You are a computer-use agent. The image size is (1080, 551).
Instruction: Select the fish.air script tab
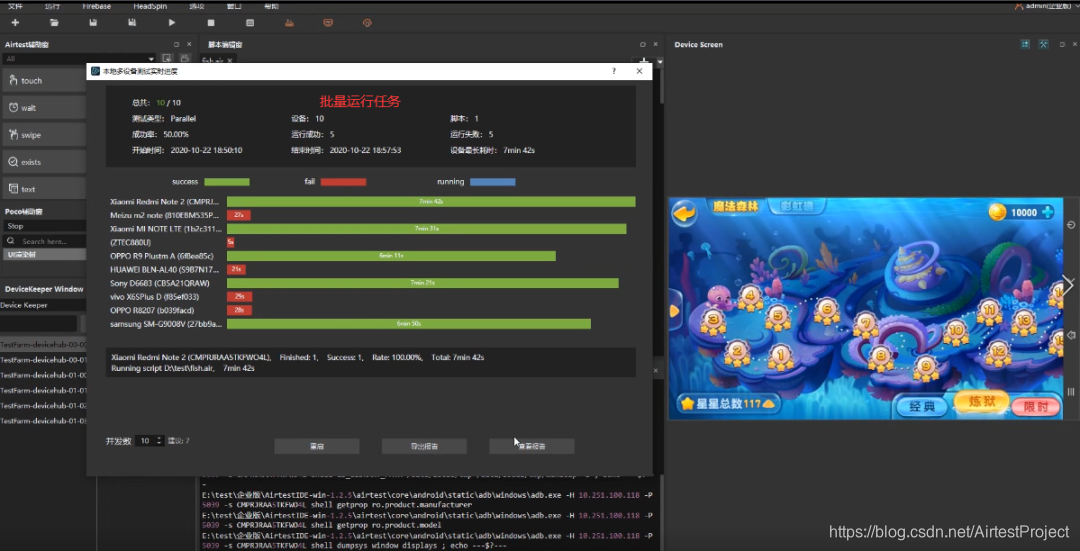click(x=218, y=61)
